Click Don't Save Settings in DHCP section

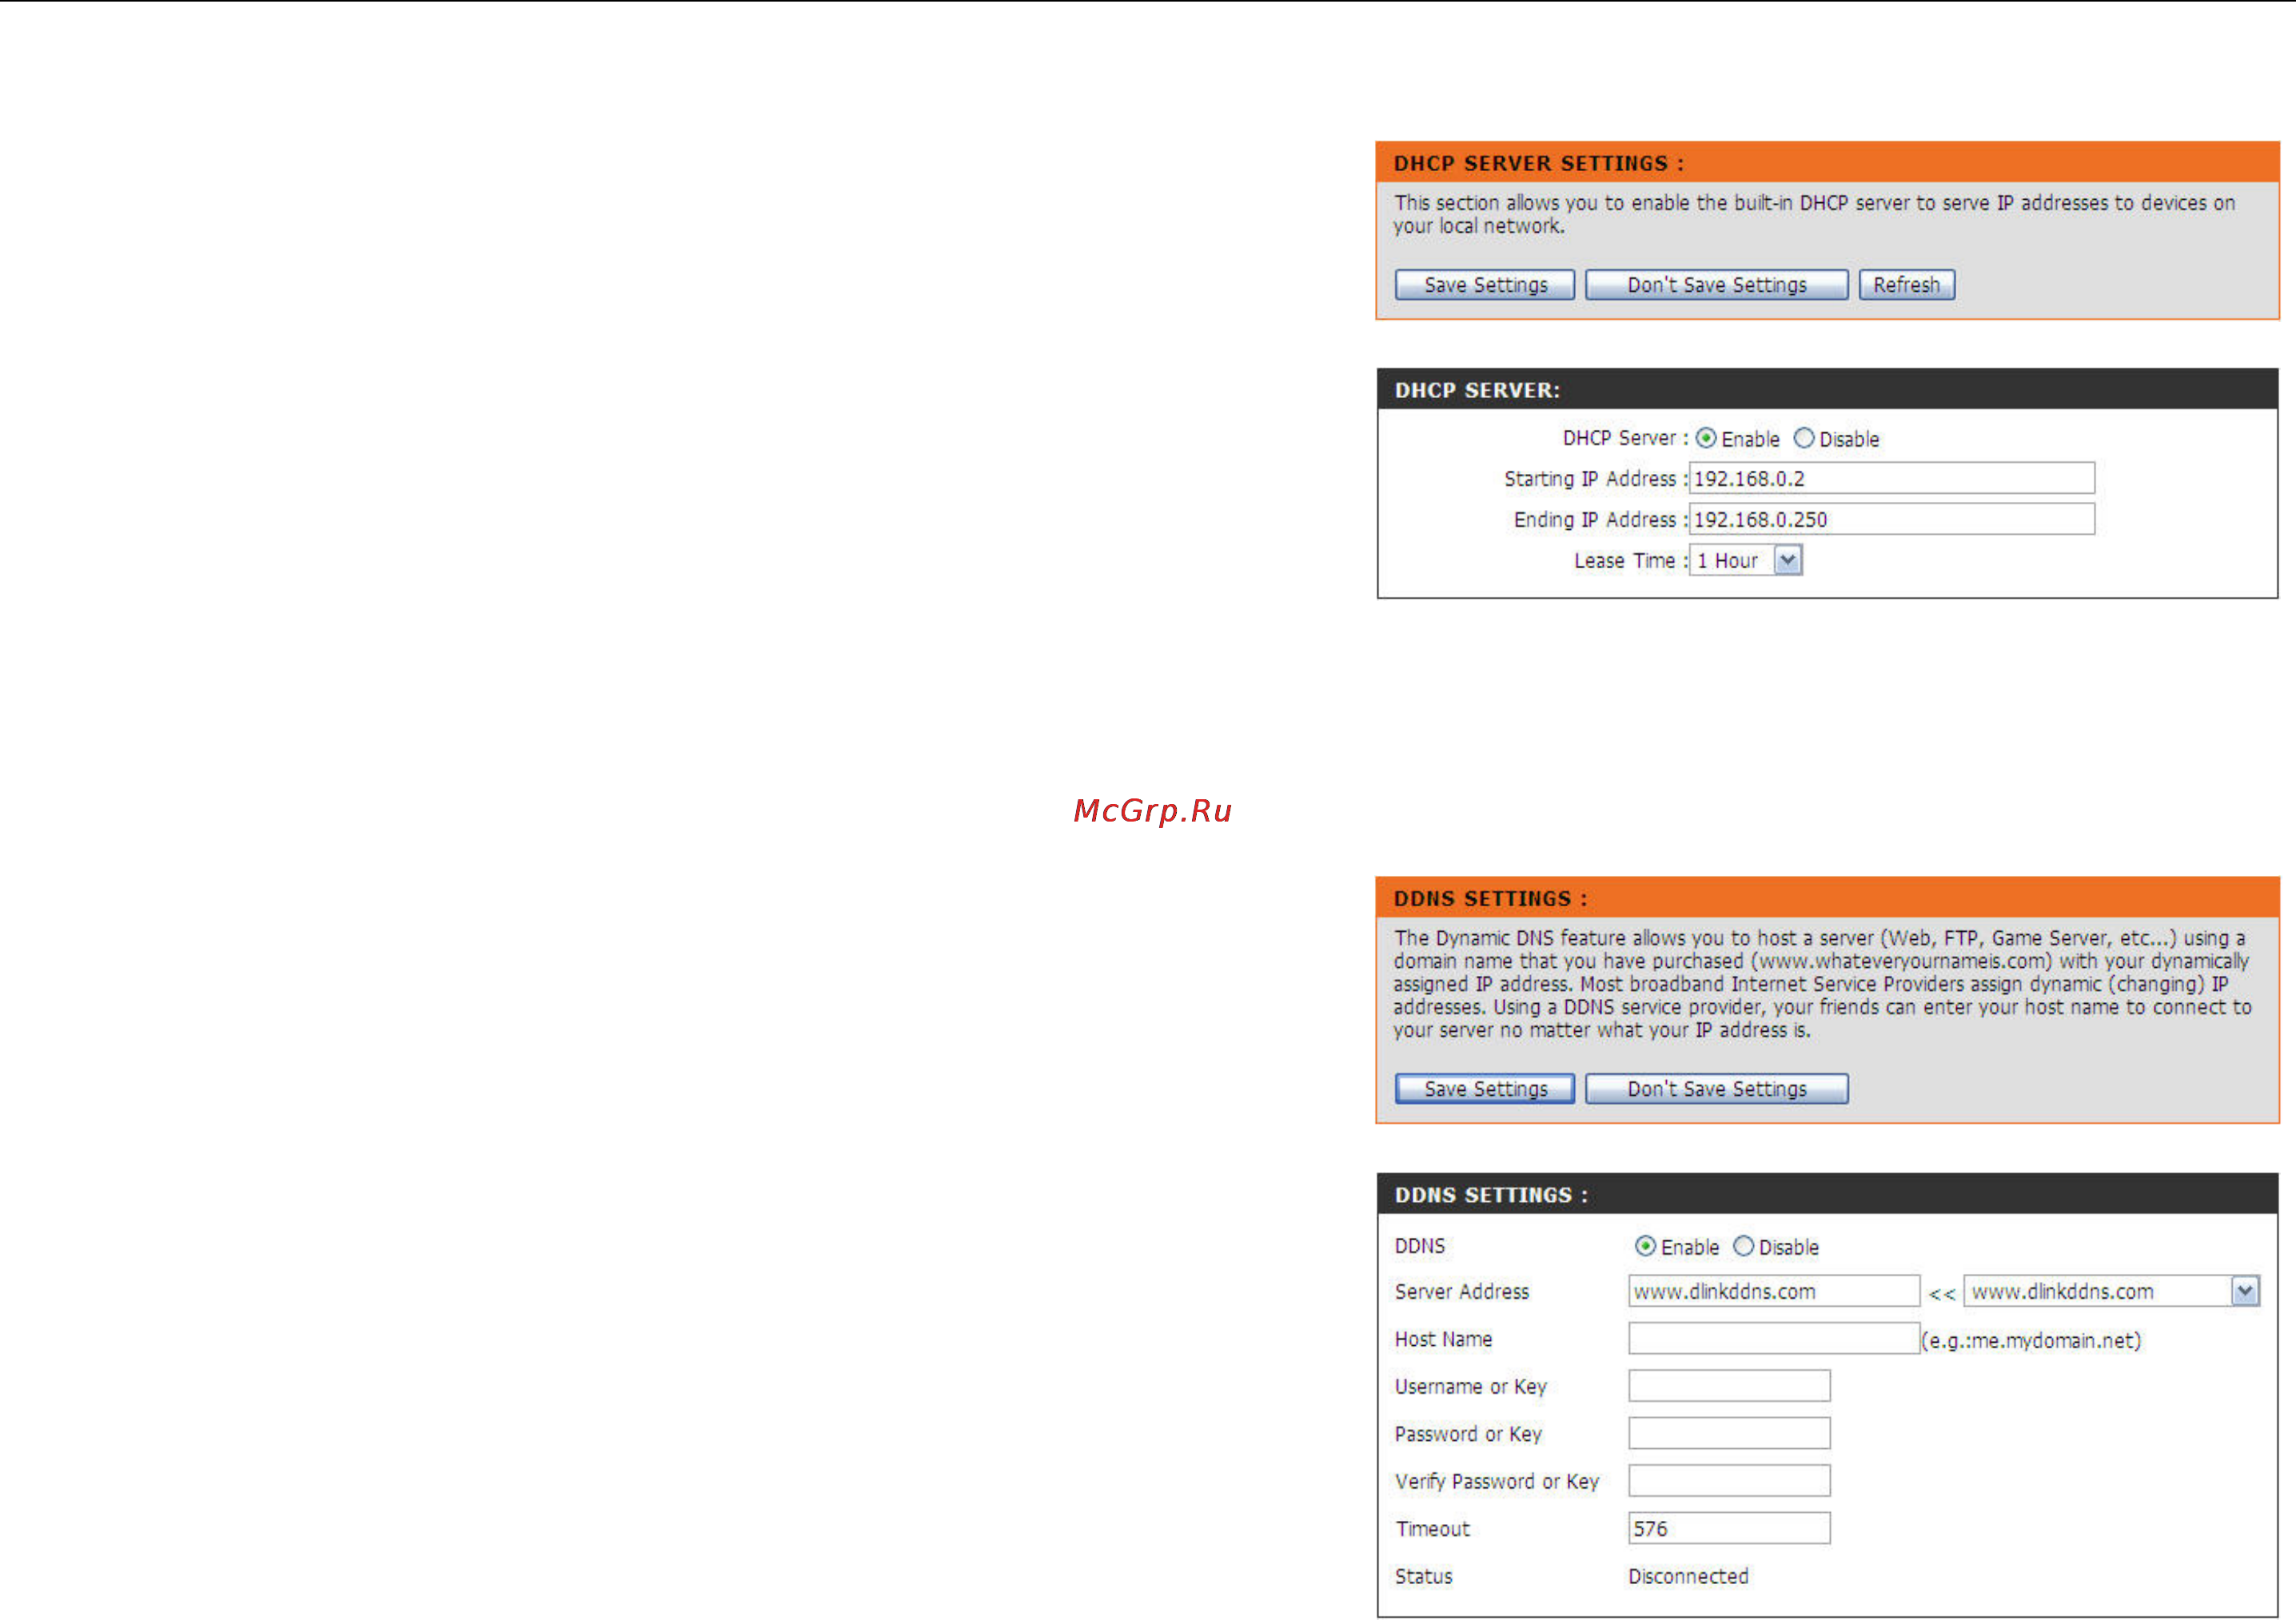[1716, 285]
